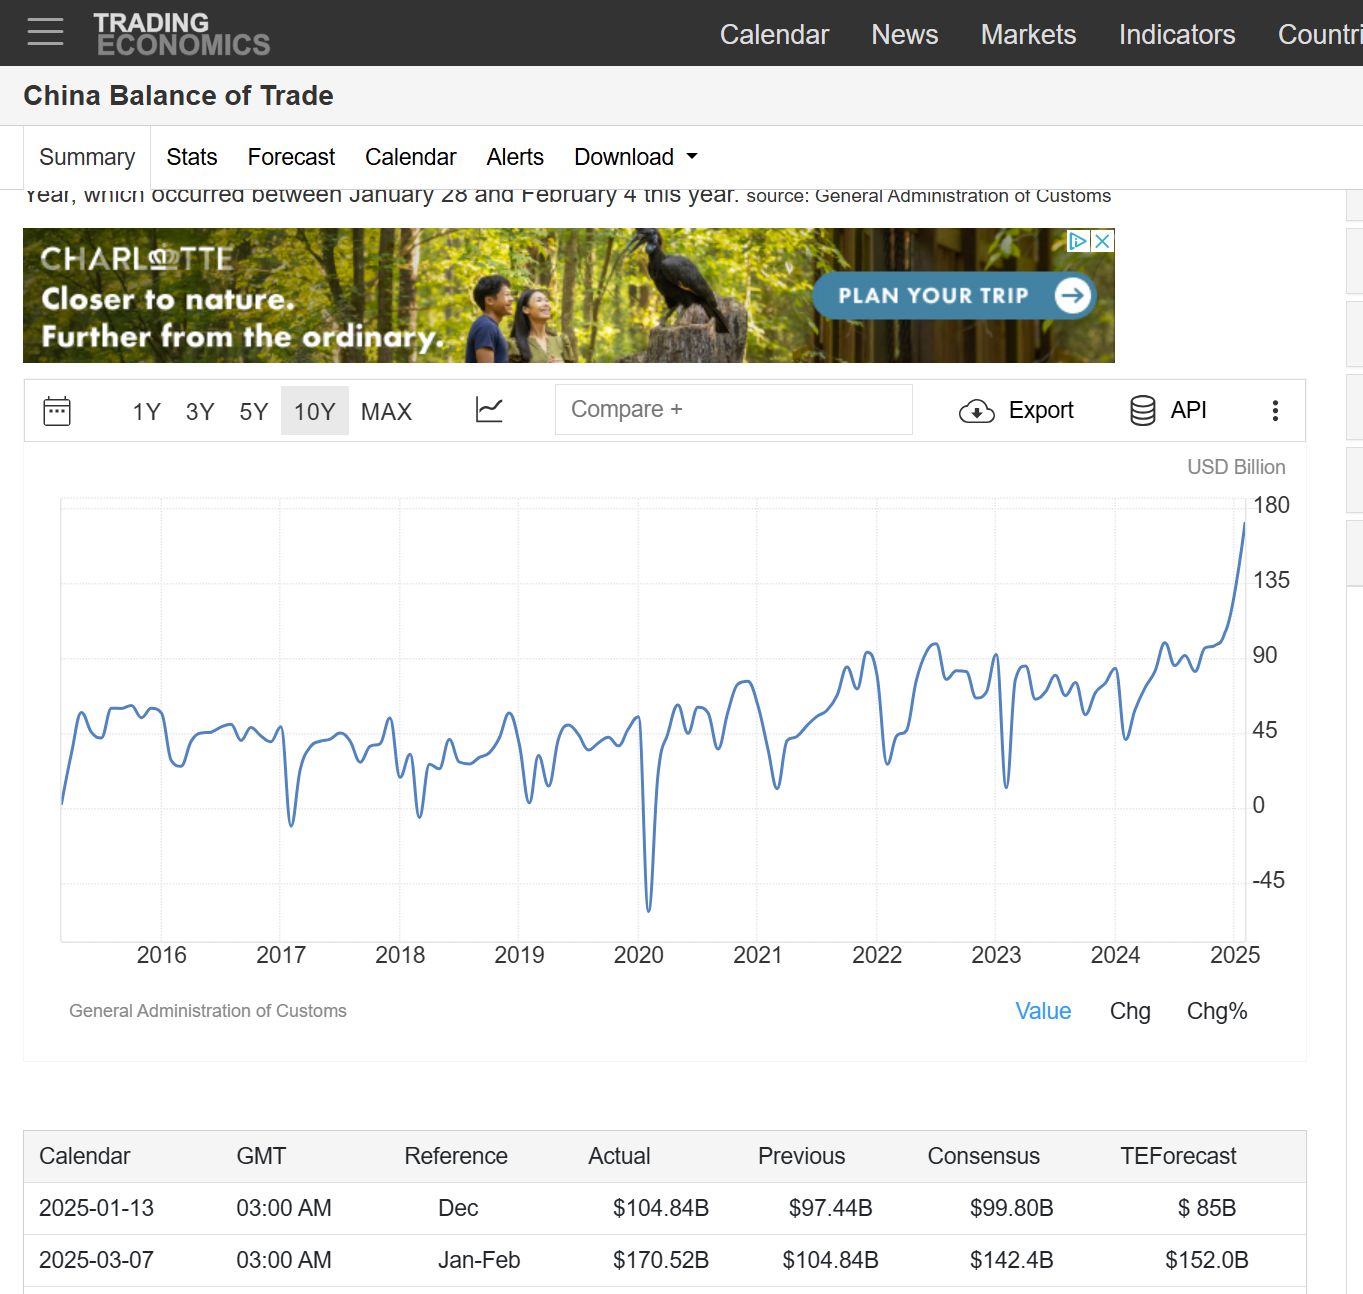The image size is (1363, 1294).
Task: Open the hamburger navigation menu
Action: coord(45,32)
